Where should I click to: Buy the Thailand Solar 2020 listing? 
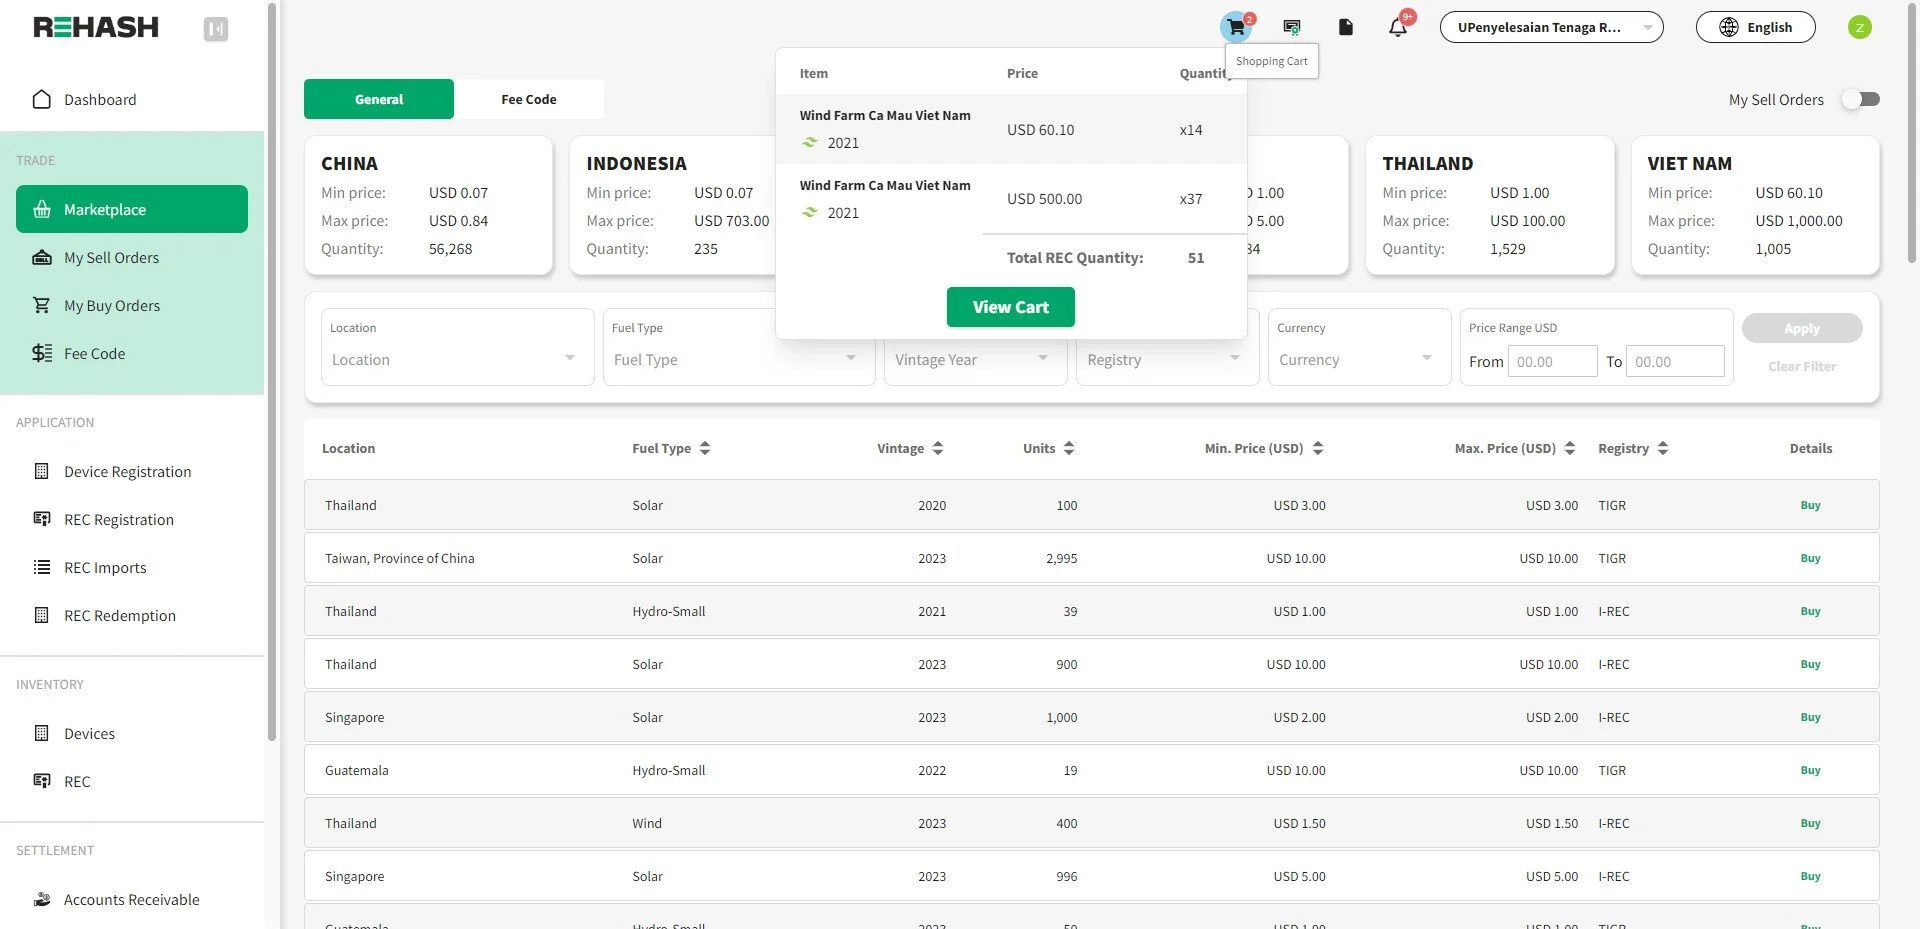(1810, 505)
